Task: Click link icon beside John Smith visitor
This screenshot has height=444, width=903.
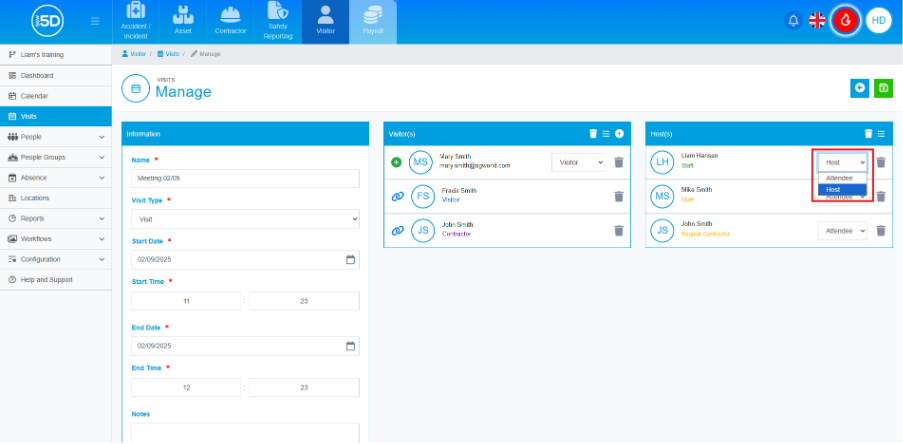Action: point(397,230)
